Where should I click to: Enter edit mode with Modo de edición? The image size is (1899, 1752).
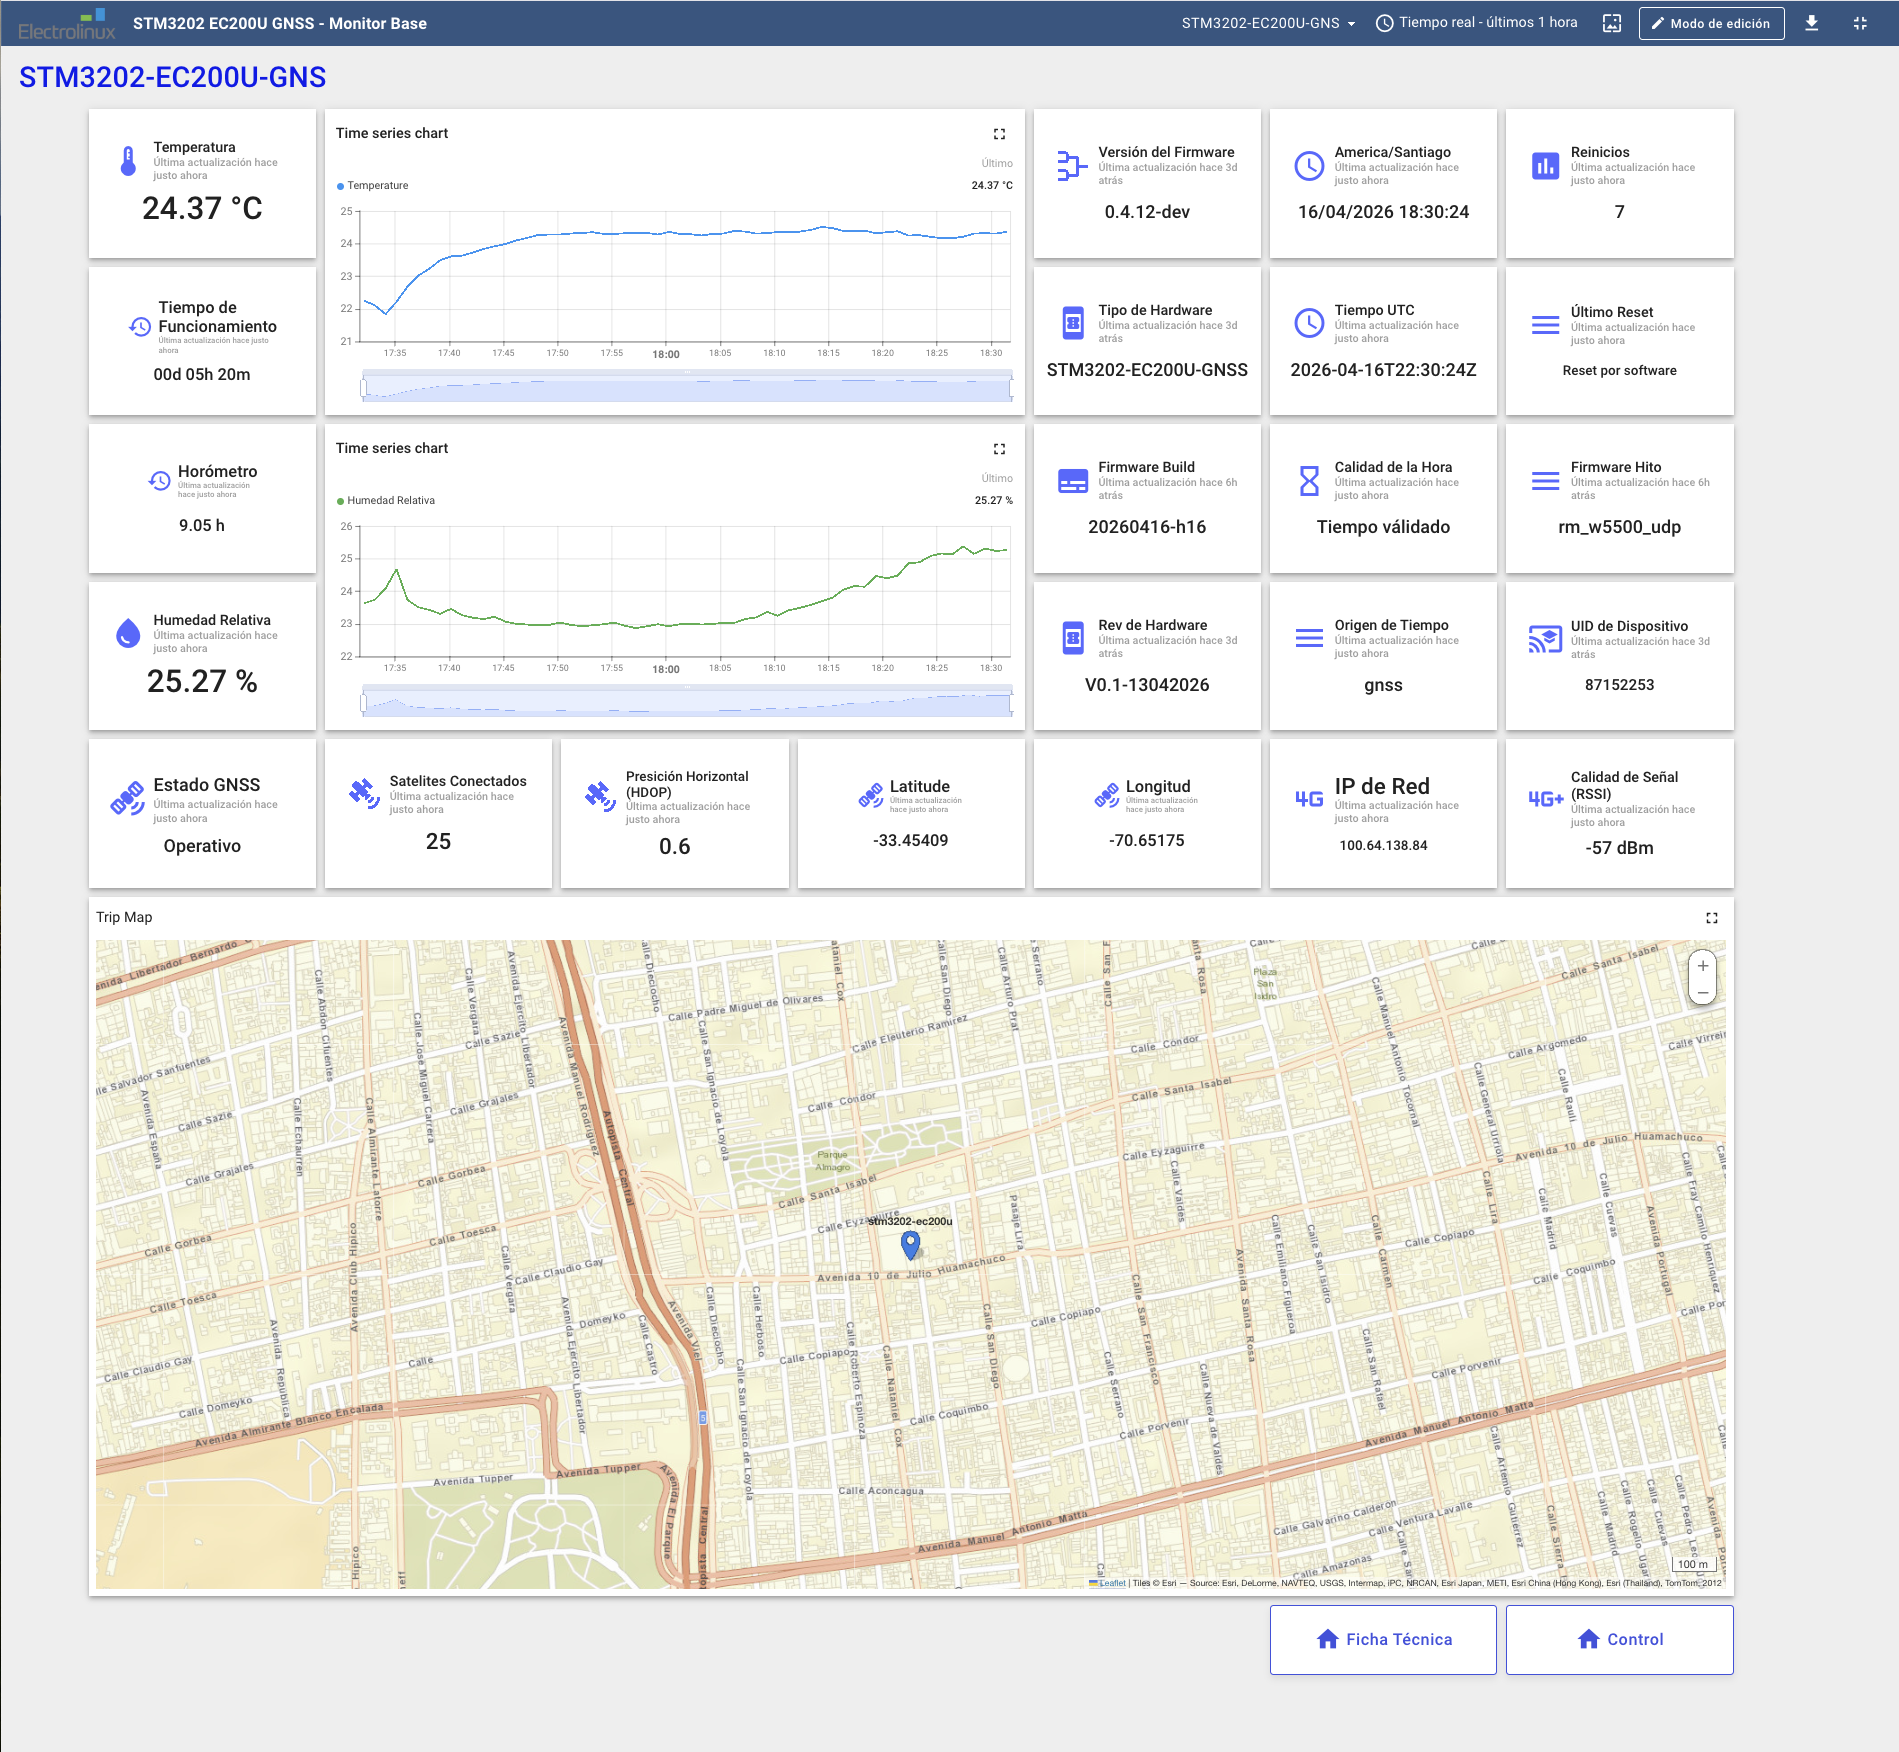[x=1711, y=23]
